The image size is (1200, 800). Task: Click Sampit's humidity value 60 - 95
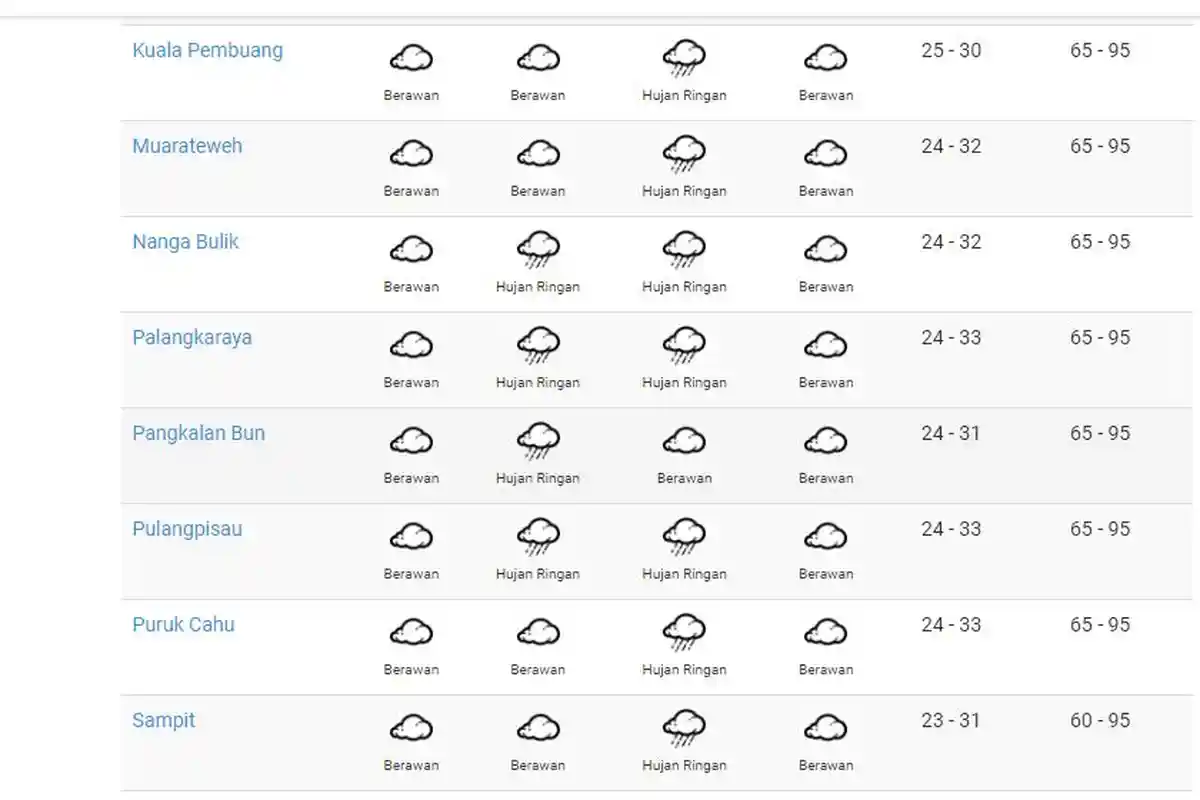[1100, 720]
